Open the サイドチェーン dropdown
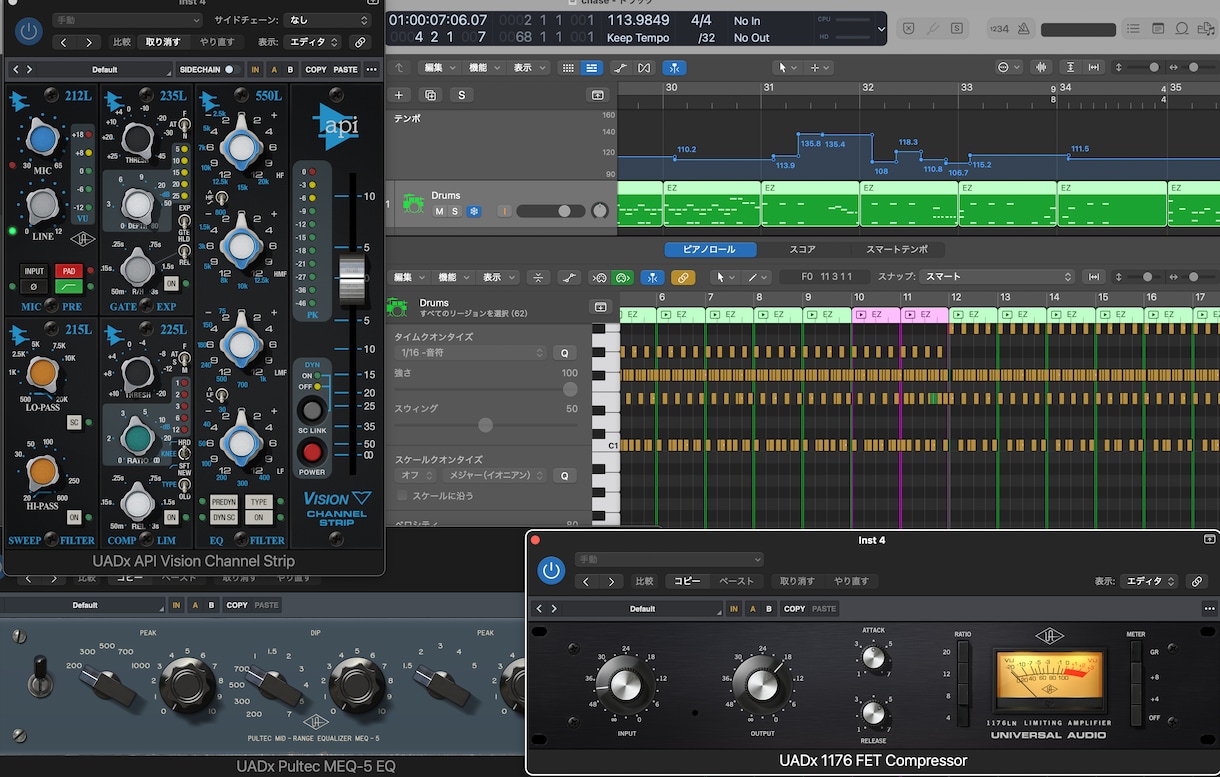This screenshot has width=1220, height=777. point(326,20)
